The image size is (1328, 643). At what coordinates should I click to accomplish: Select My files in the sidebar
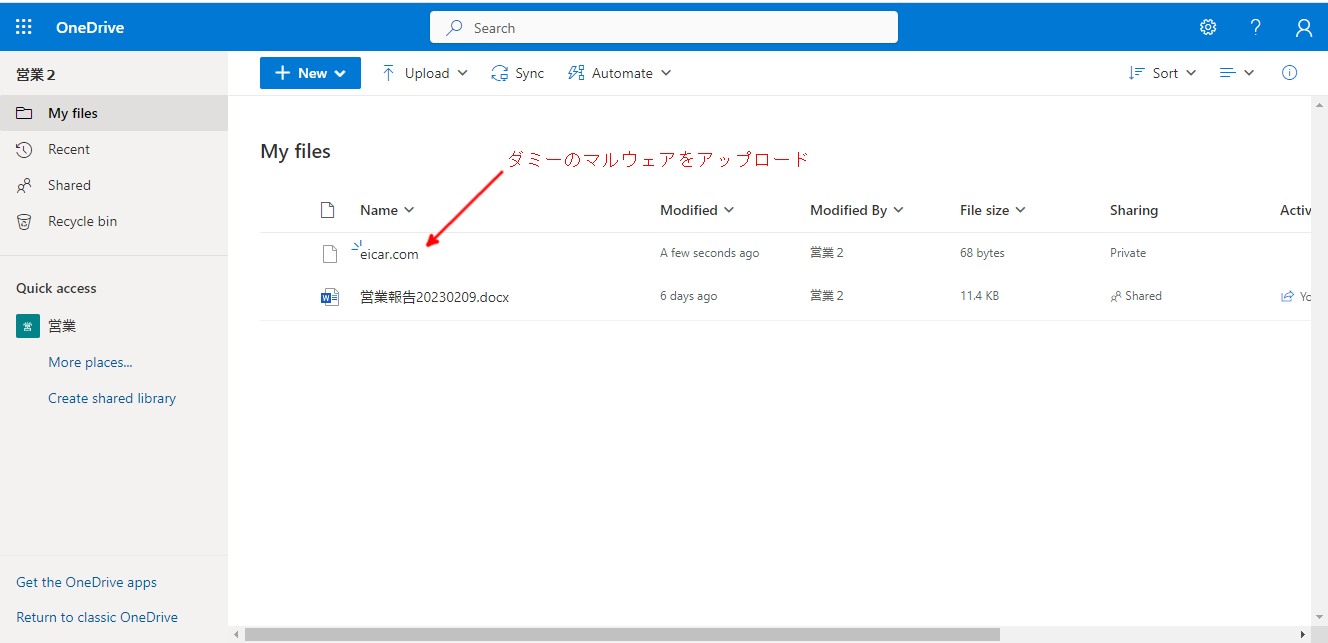click(x=114, y=113)
